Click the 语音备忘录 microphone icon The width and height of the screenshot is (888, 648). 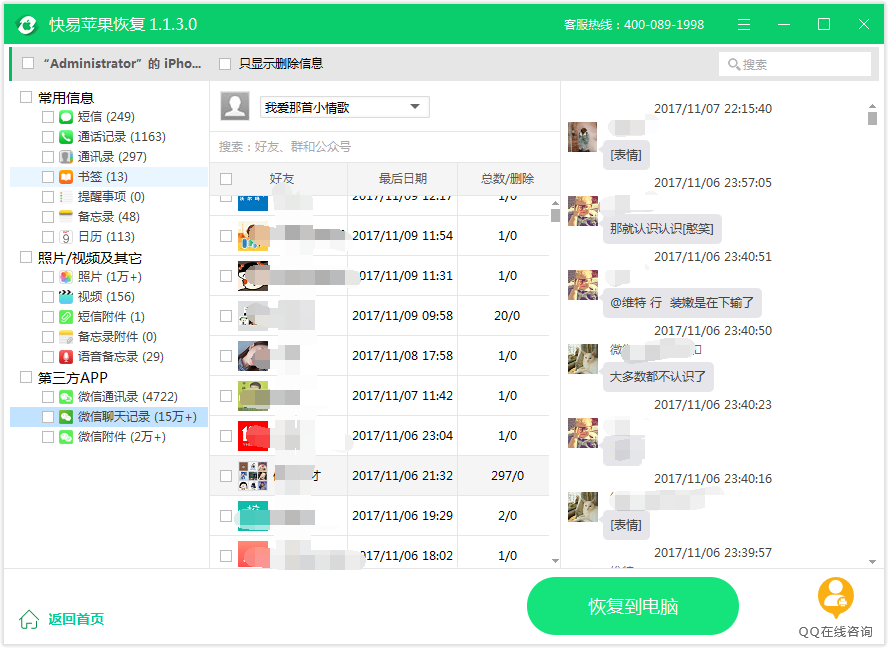point(66,357)
